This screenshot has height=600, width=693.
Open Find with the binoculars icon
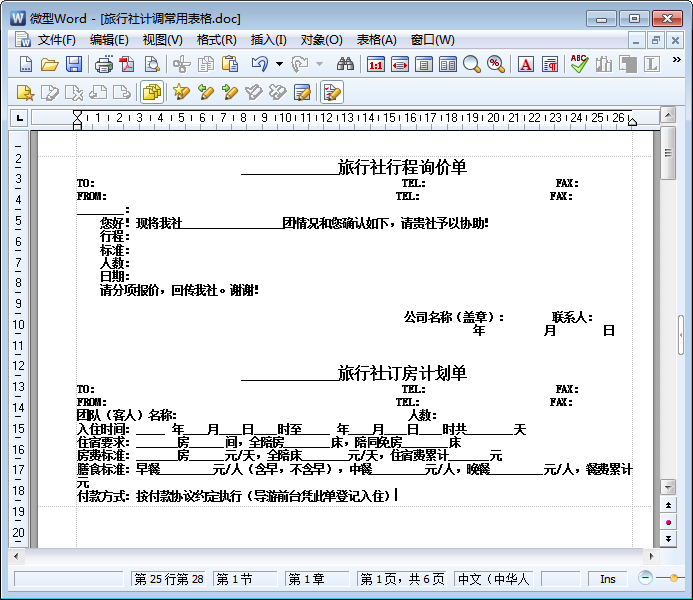pyautogui.click(x=345, y=65)
